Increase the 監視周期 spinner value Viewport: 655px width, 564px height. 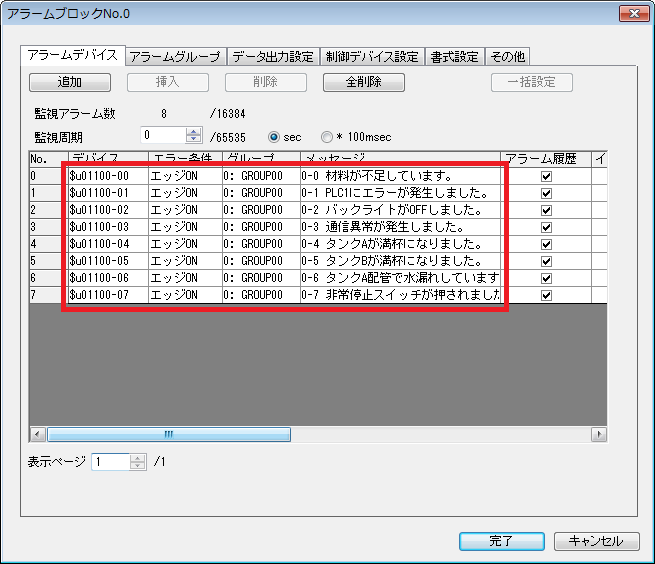coord(193,130)
